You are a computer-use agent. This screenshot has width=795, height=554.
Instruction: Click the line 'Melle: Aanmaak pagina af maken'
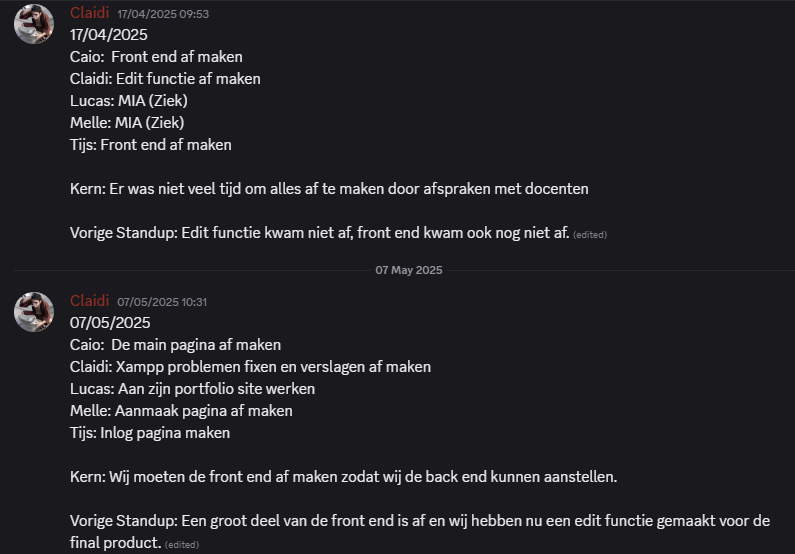pos(181,411)
